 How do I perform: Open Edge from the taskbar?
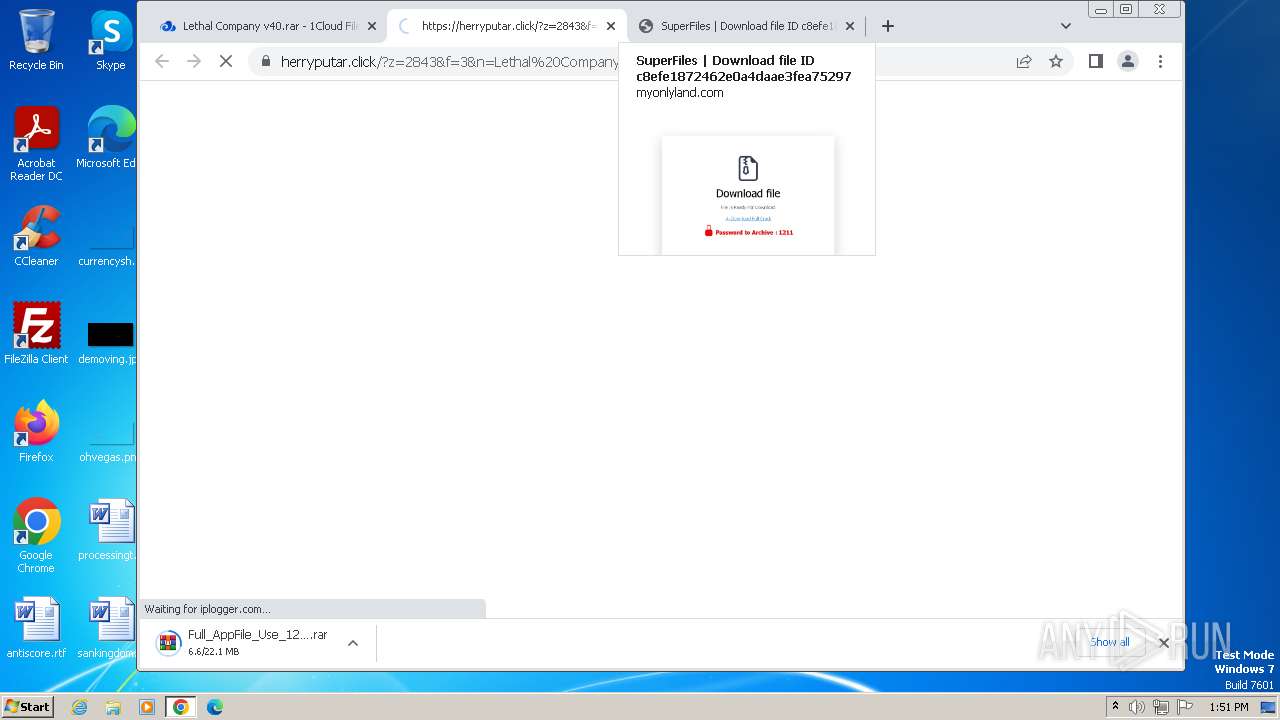point(215,706)
